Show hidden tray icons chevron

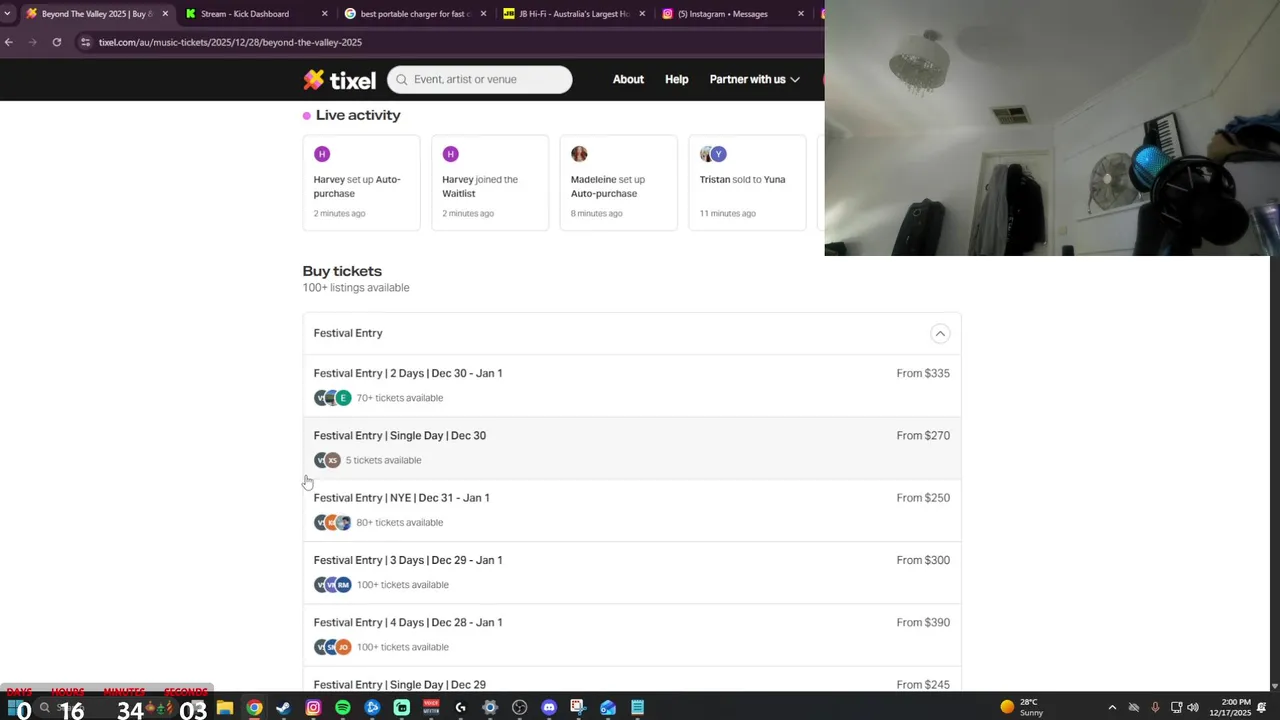click(1112, 707)
